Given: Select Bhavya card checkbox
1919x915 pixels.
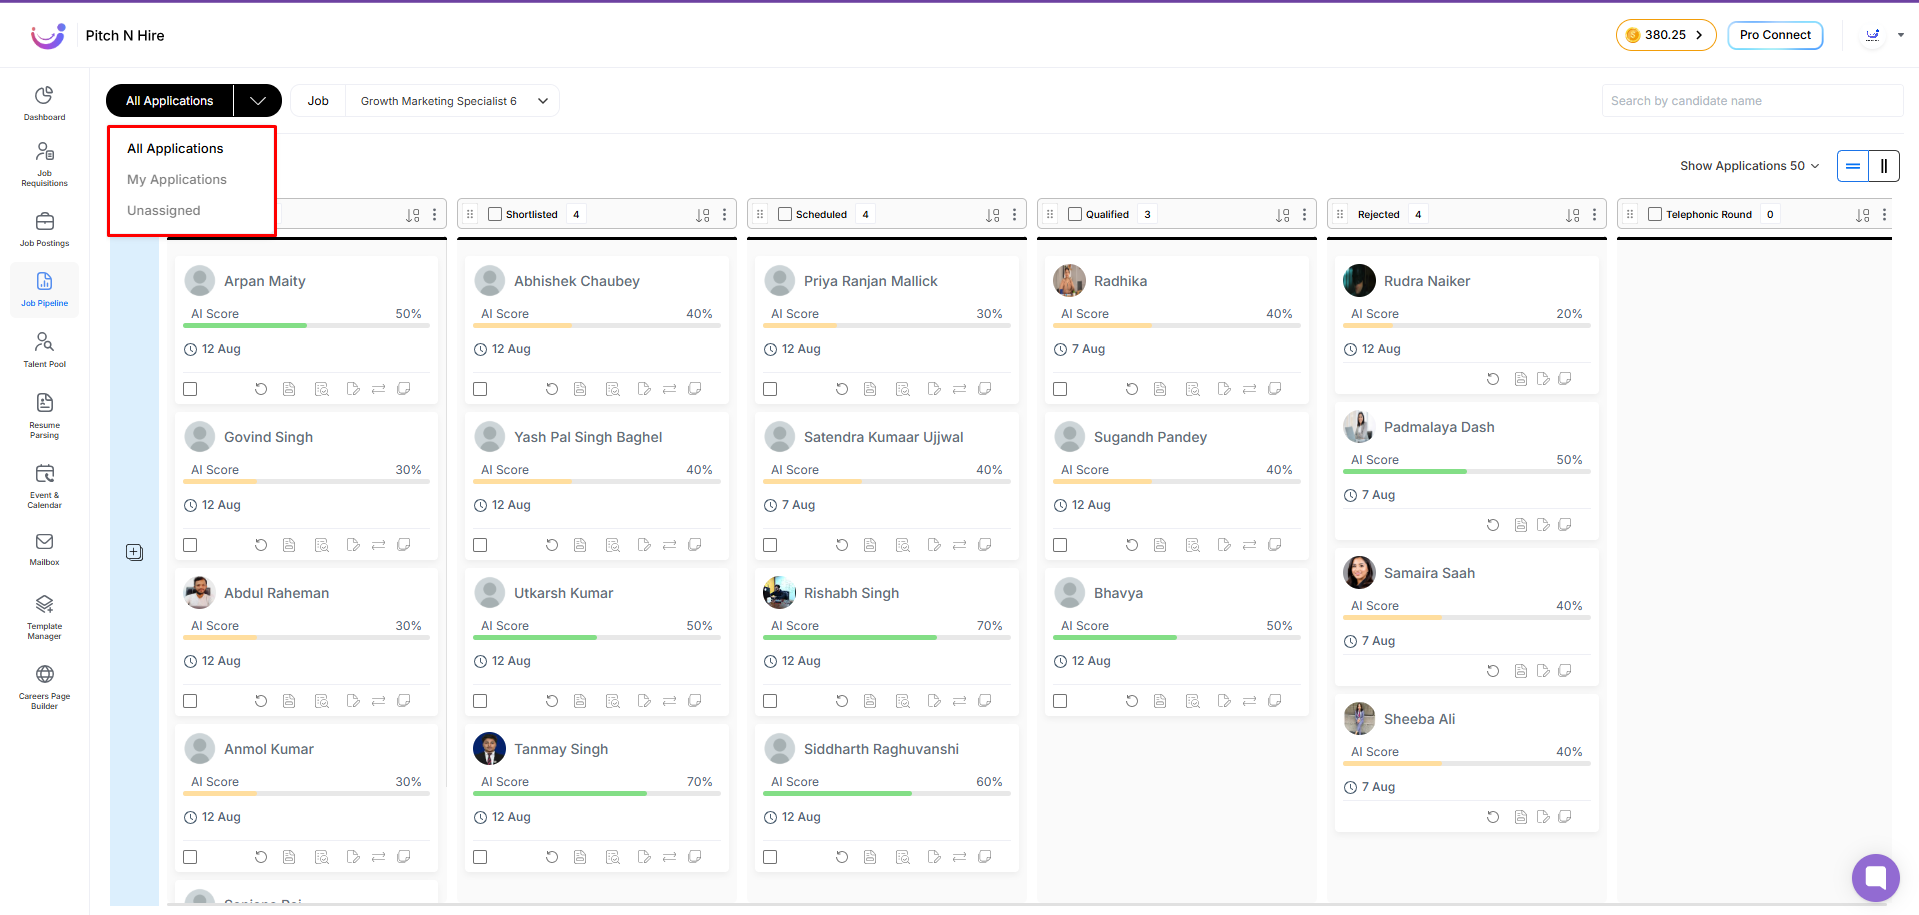Looking at the screenshot, I should click(1060, 701).
